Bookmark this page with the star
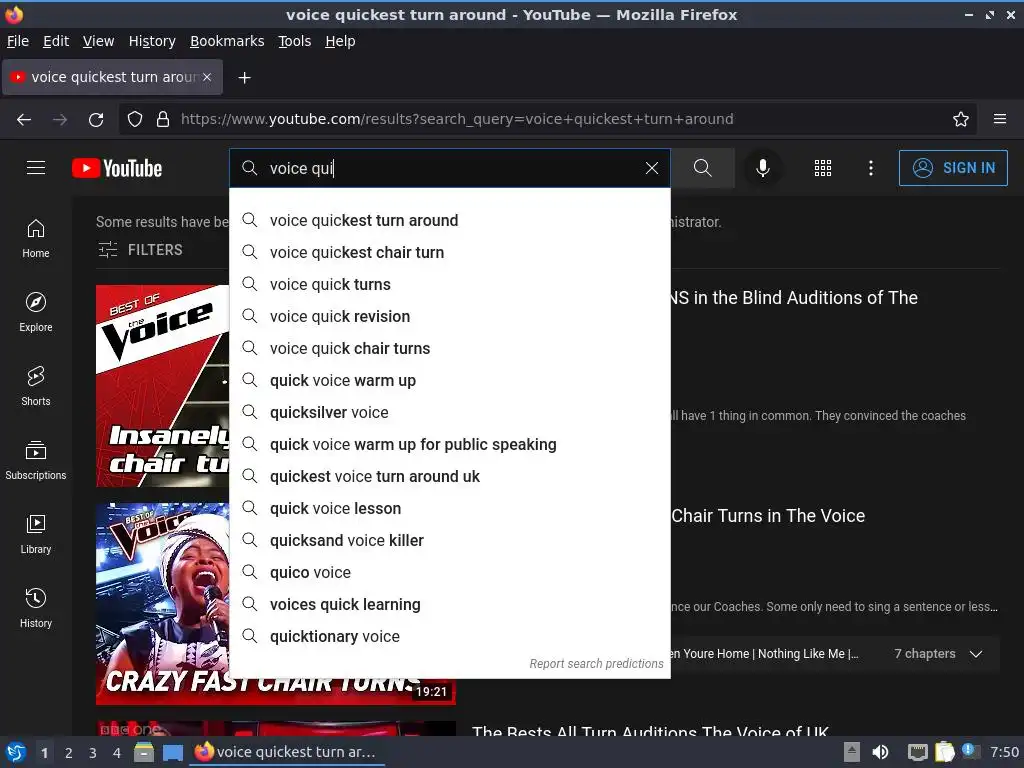 [x=961, y=119]
